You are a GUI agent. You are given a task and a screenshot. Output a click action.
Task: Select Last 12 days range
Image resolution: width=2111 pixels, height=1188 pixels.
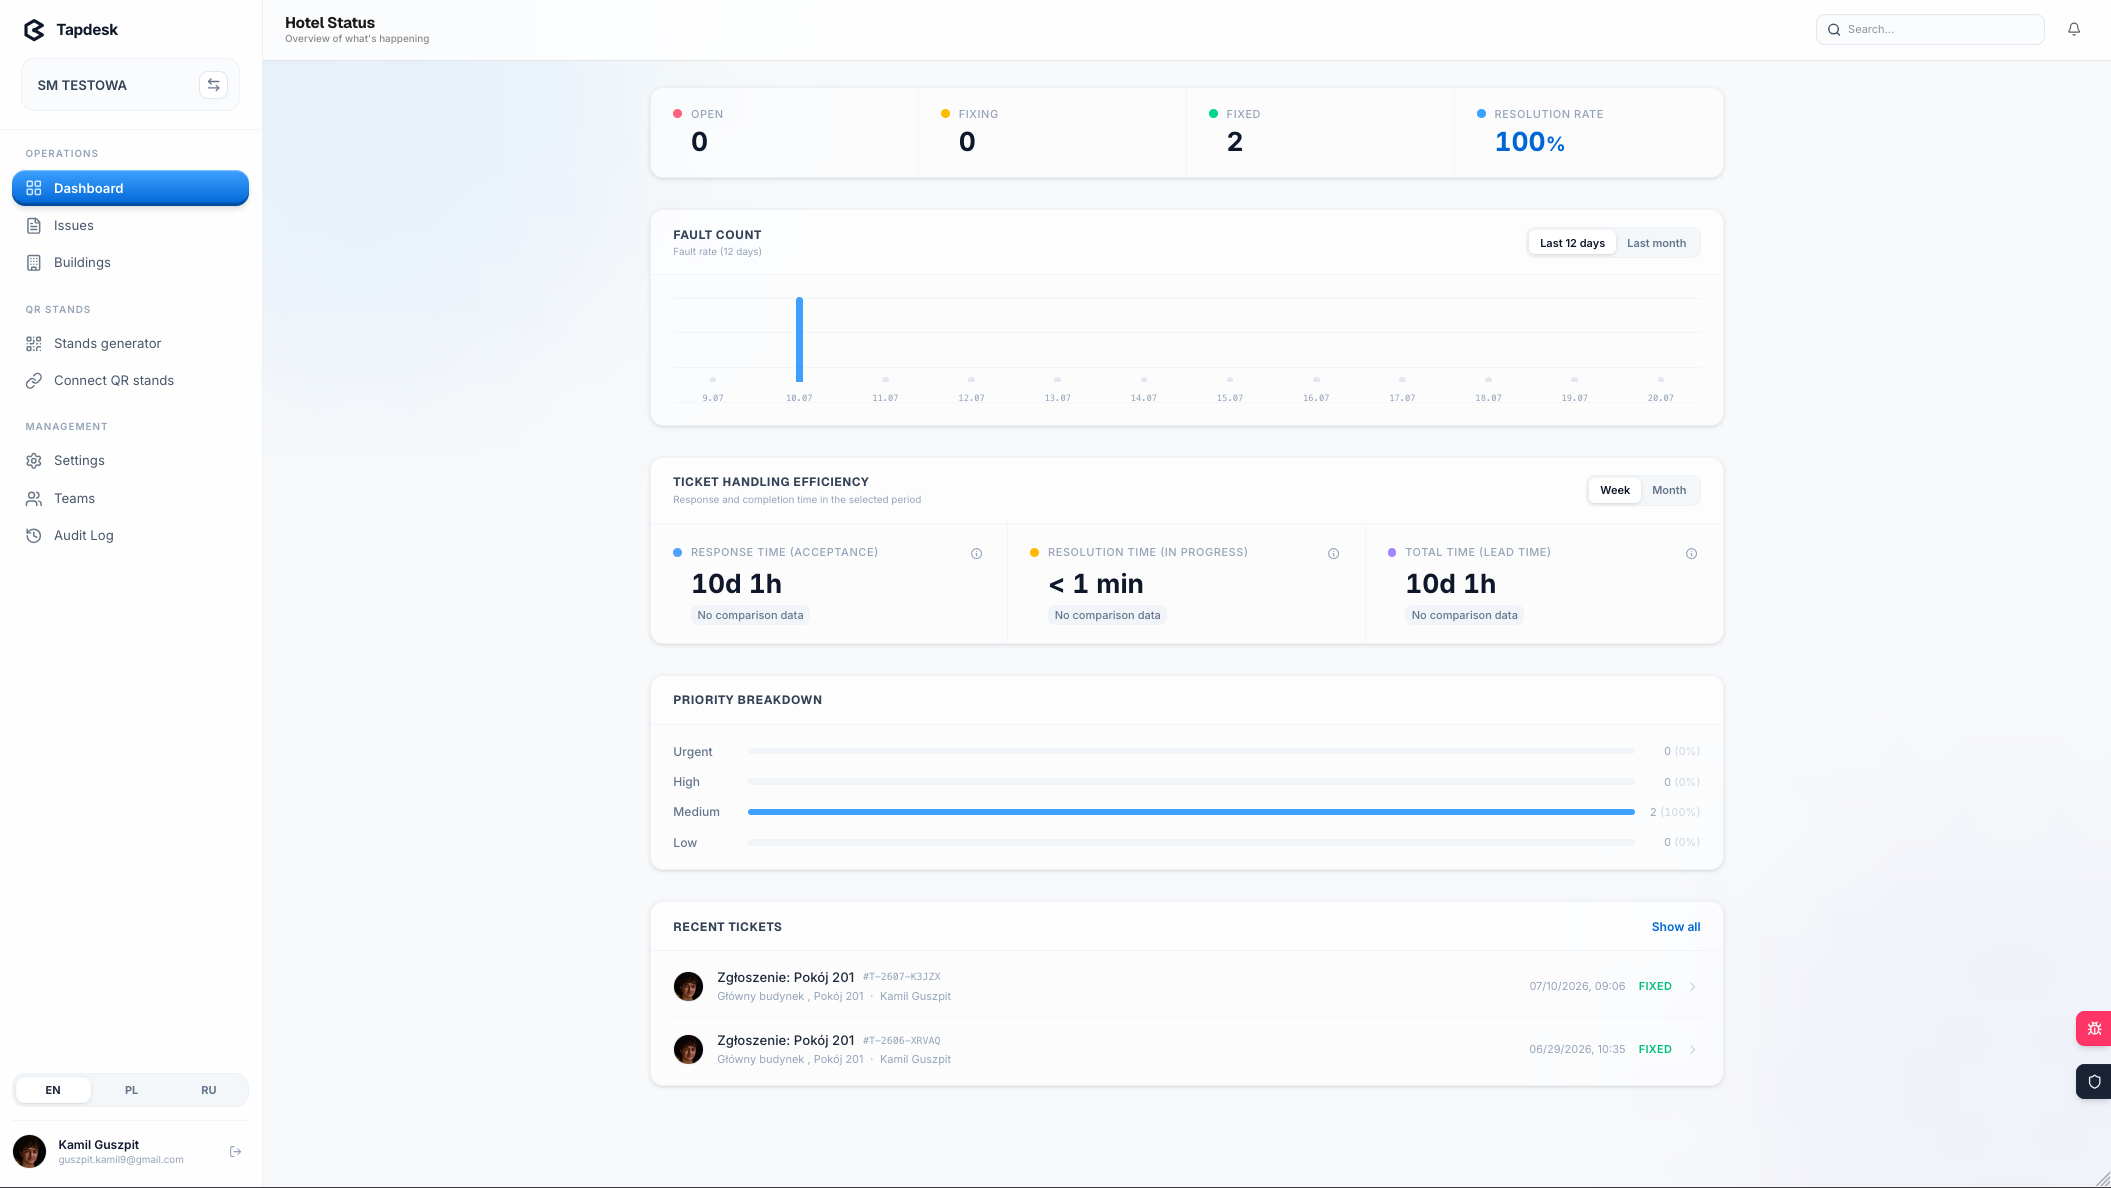coord(1572,243)
